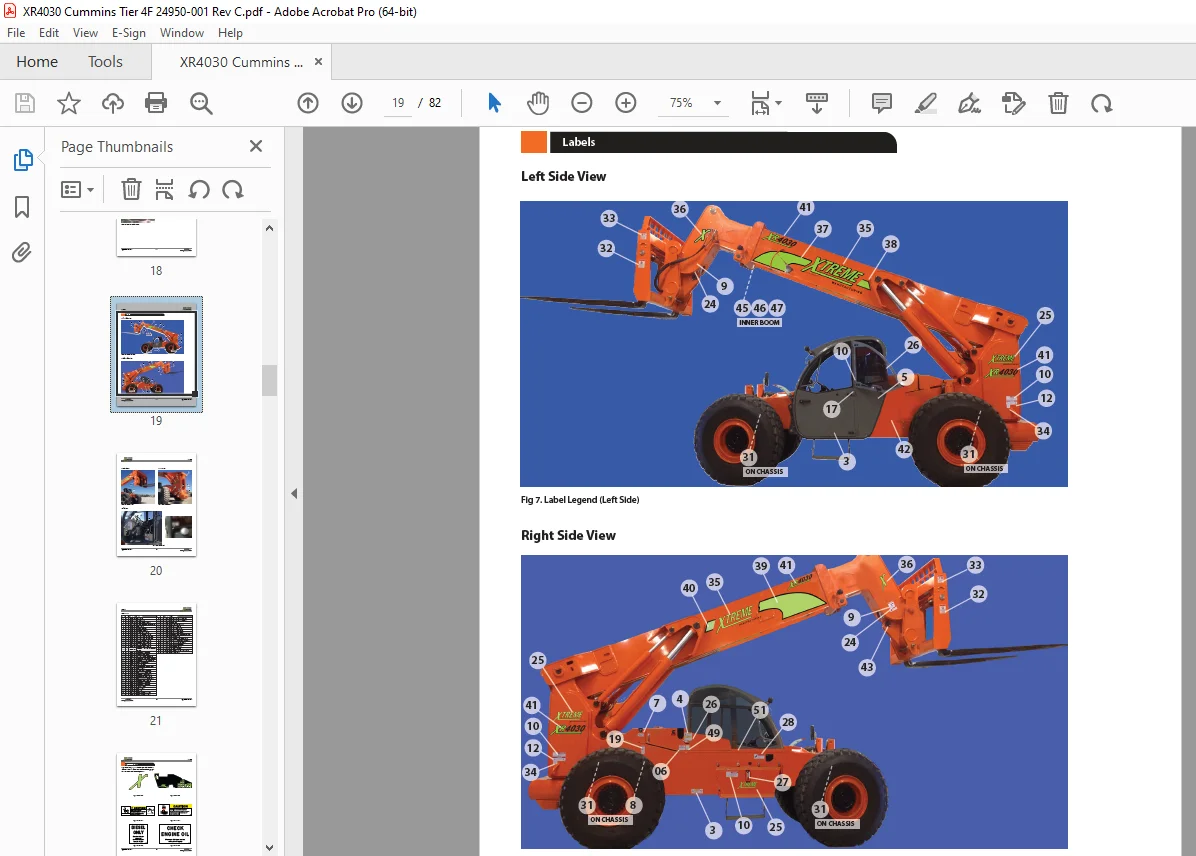Open the E-Sign menu
Screen dimensions: 1196x856
pyautogui.click(x=128, y=33)
